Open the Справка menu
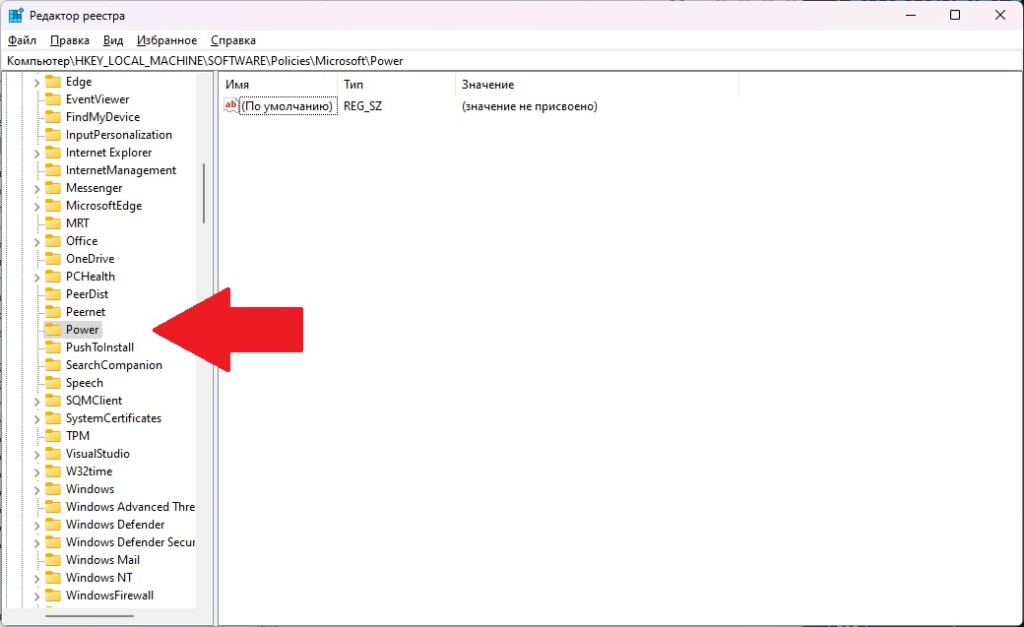The height and width of the screenshot is (627, 1024). (233, 41)
